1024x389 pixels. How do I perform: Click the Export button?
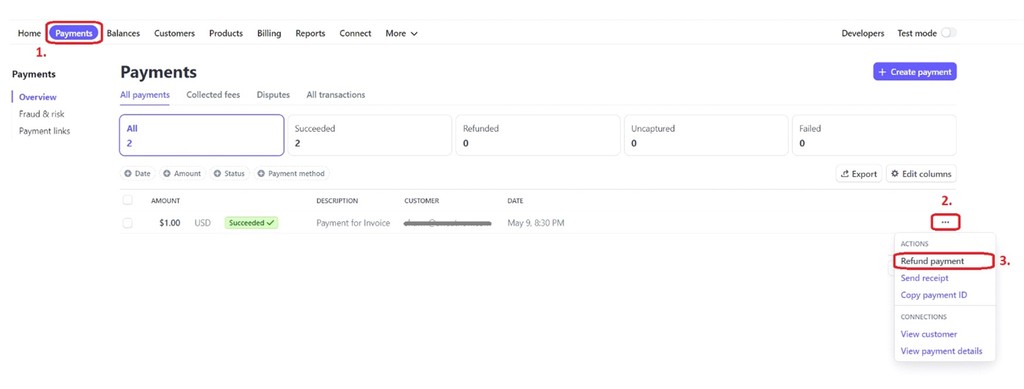pyautogui.click(x=859, y=174)
